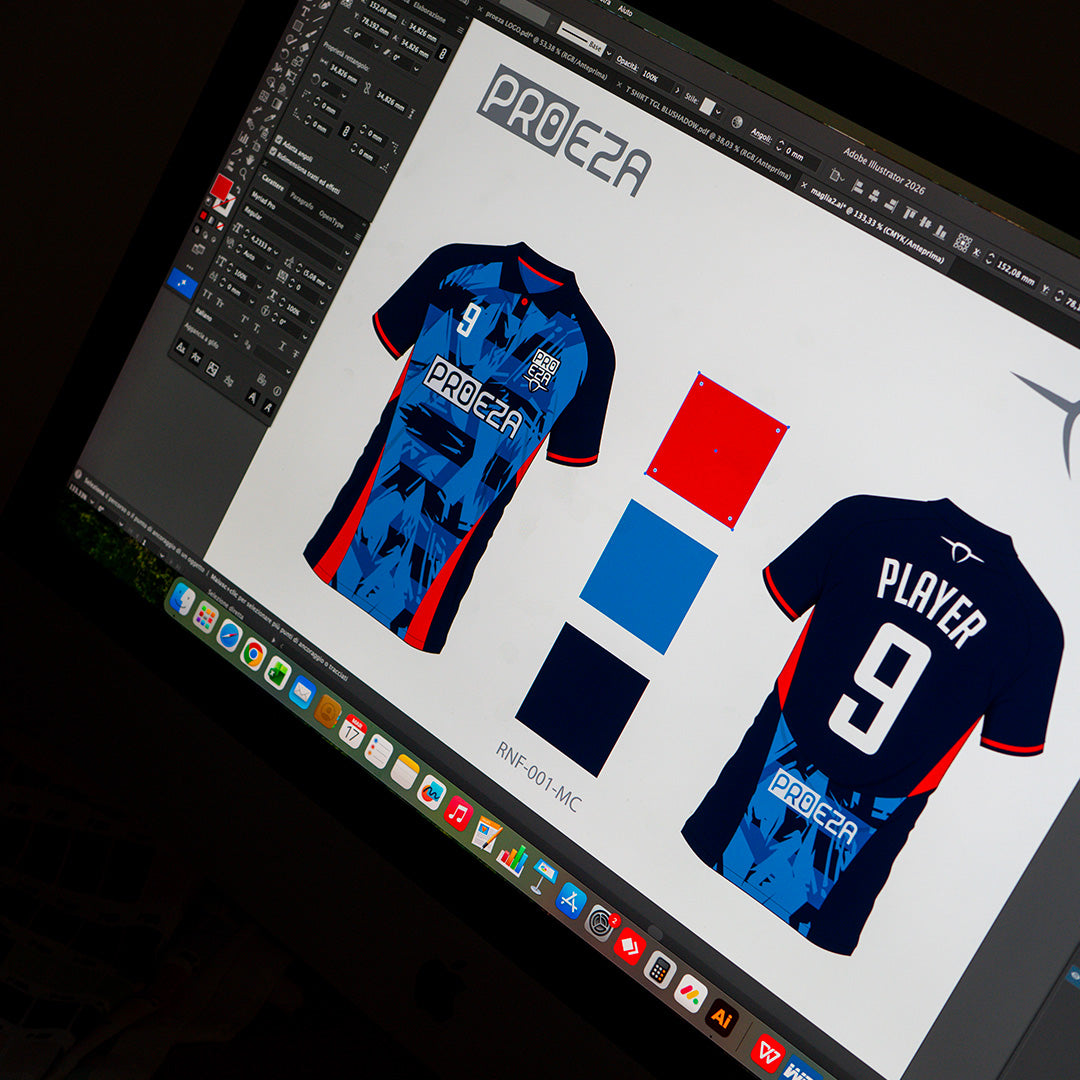Screen dimensions: 1080x1080
Task: Open Google Chrome from the Dock
Action: pos(252,654)
